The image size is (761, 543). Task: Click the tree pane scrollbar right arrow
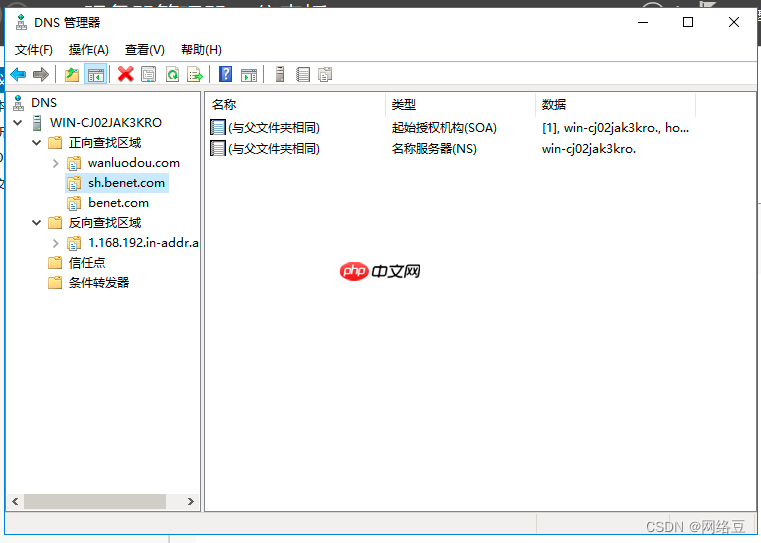pyautogui.click(x=191, y=501)
